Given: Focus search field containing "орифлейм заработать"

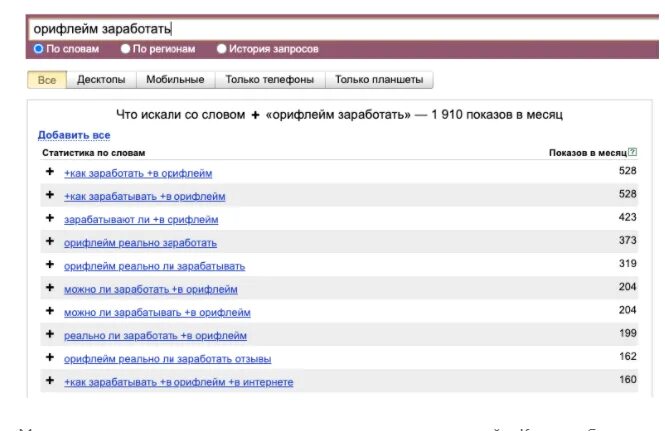Looking at the screenshot, I should [x=344, y=29].
